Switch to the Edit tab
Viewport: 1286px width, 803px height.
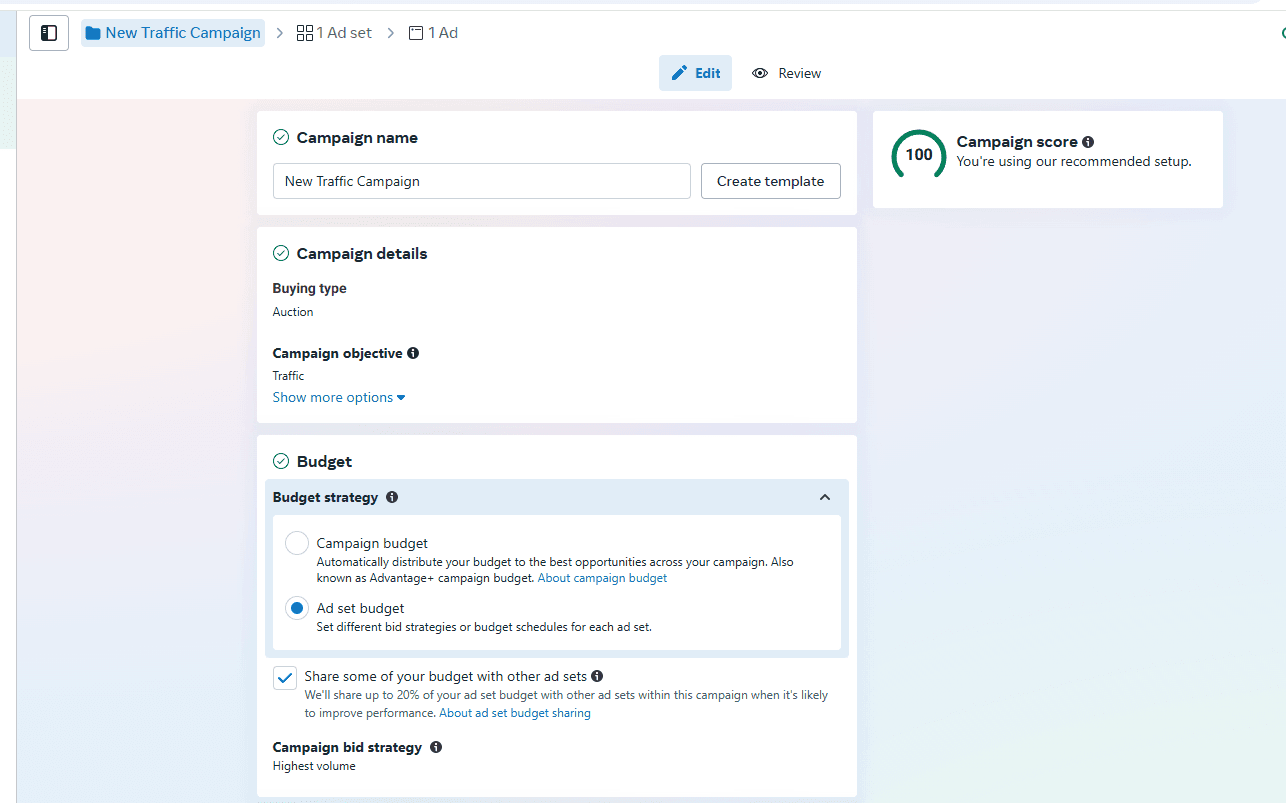click(695, 72)
